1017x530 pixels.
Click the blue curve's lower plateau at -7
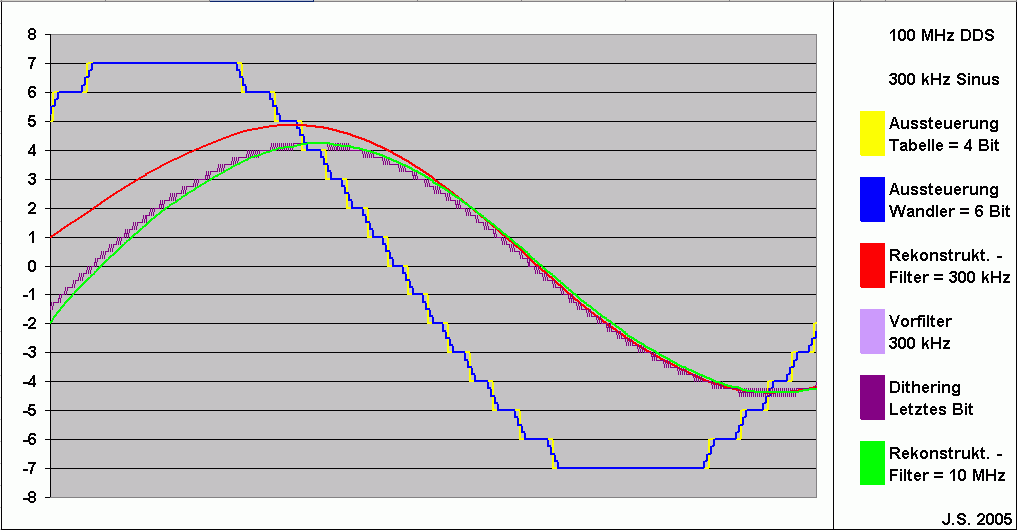tap(630, 468)
